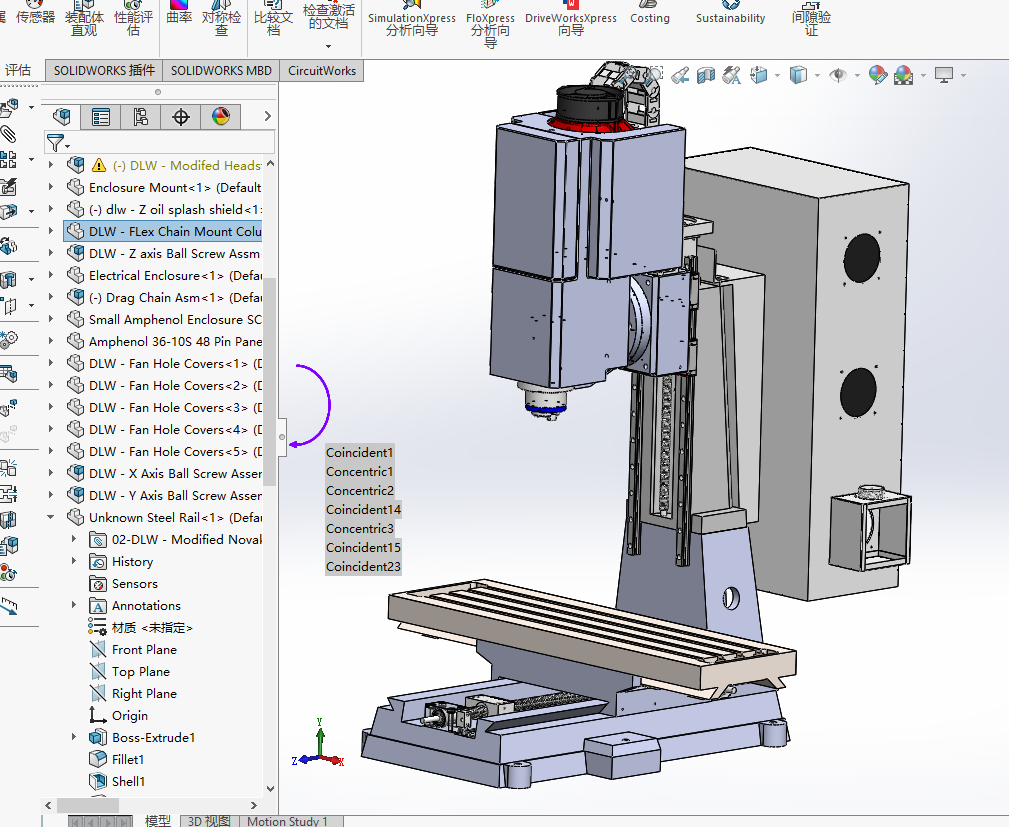This screenshot has height=827, width=1009.
Task: Click the Dynamic Annotation Views icon
Action: (732, 75)
